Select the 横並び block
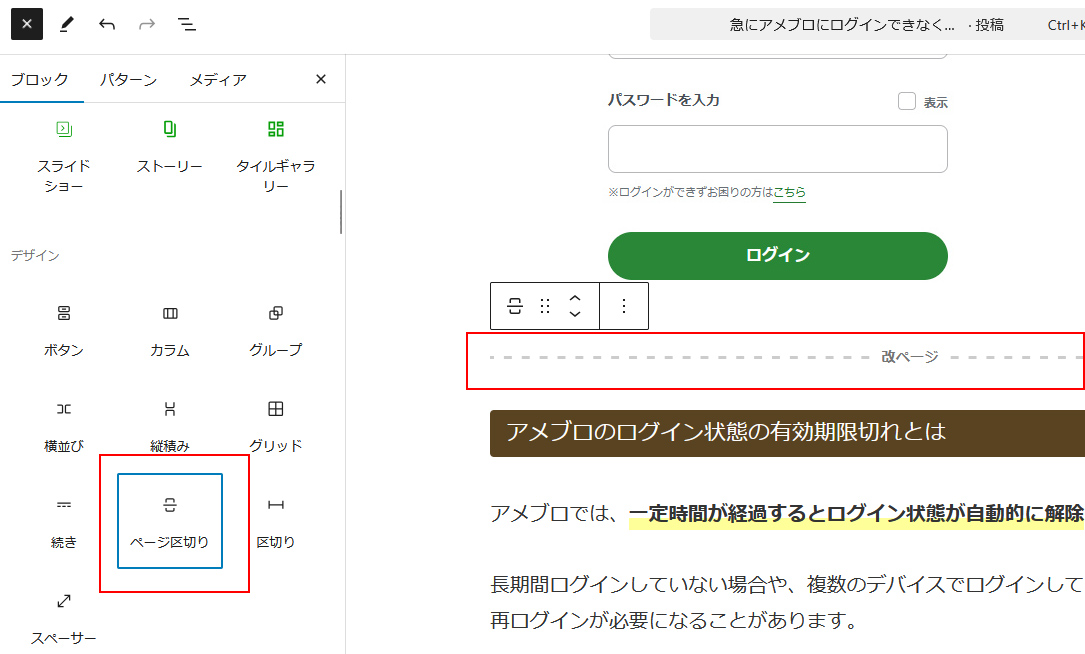This screenshot has height=654, width=1085. (63, 409)
